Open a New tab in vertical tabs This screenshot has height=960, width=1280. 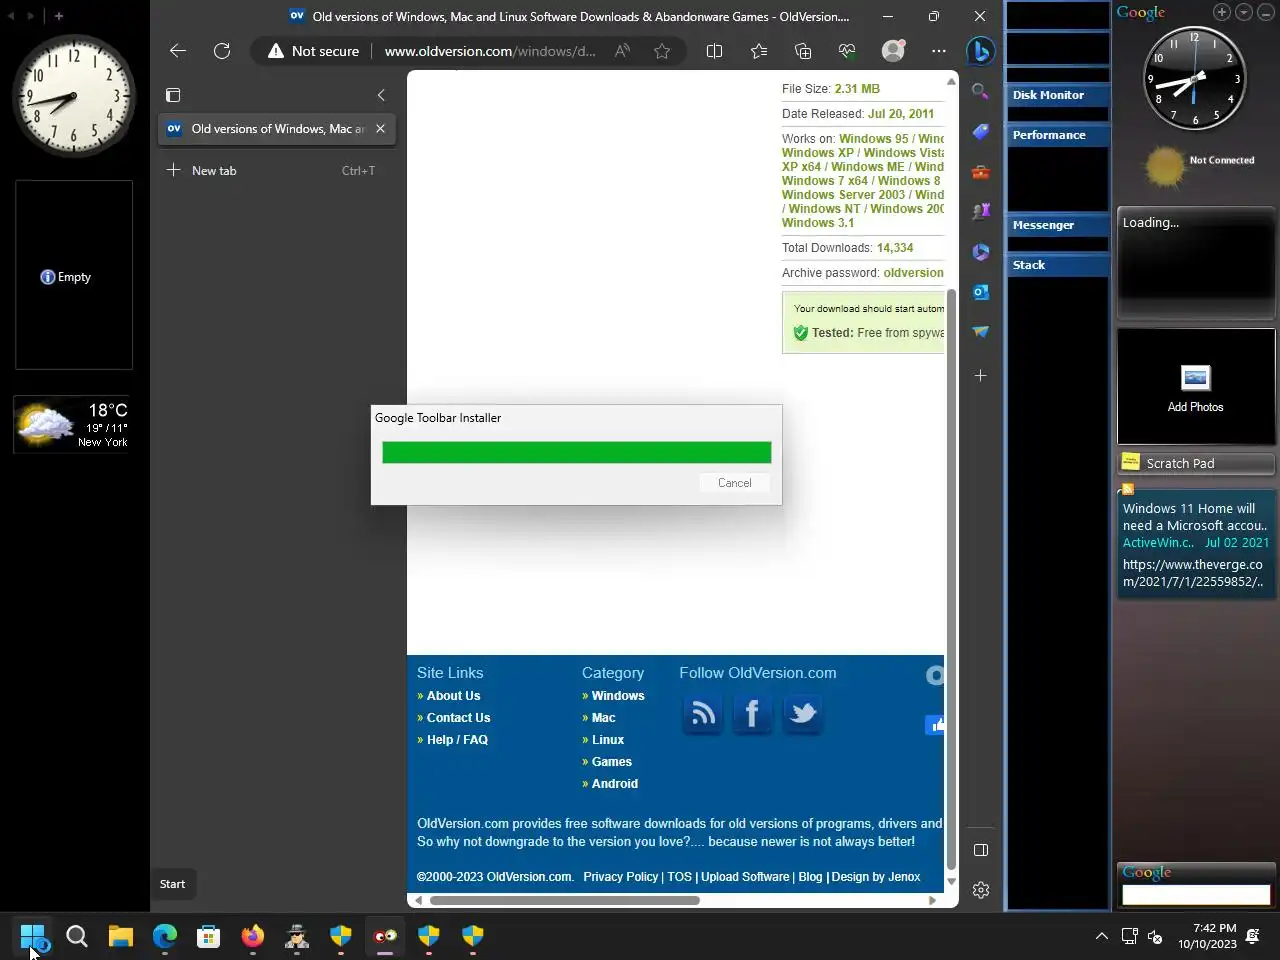tap(277, 171)
